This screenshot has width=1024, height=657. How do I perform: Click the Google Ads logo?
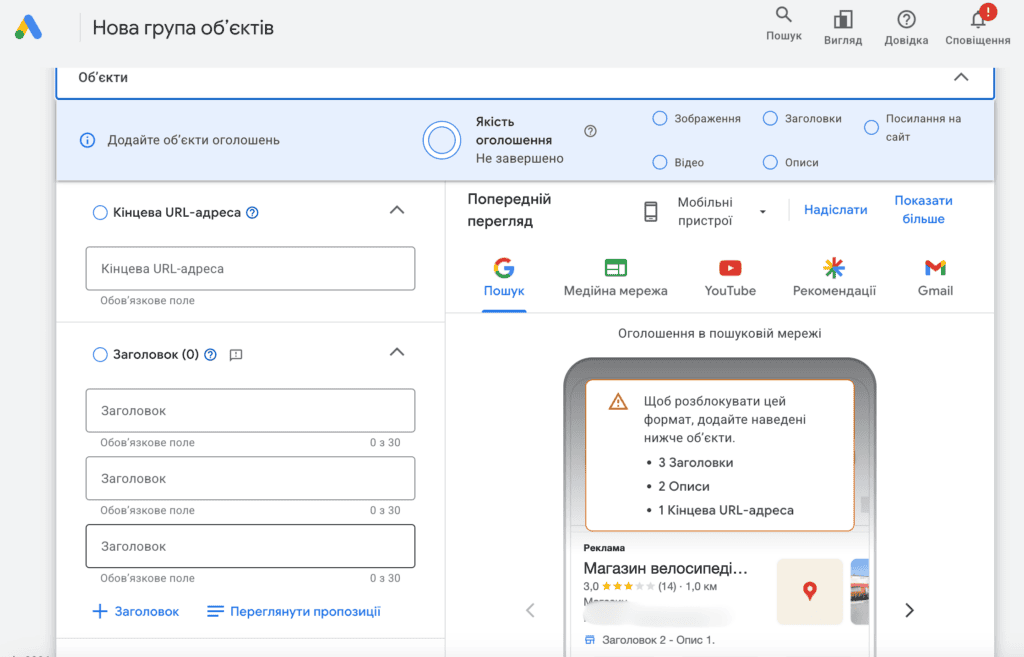click(29, 27)
